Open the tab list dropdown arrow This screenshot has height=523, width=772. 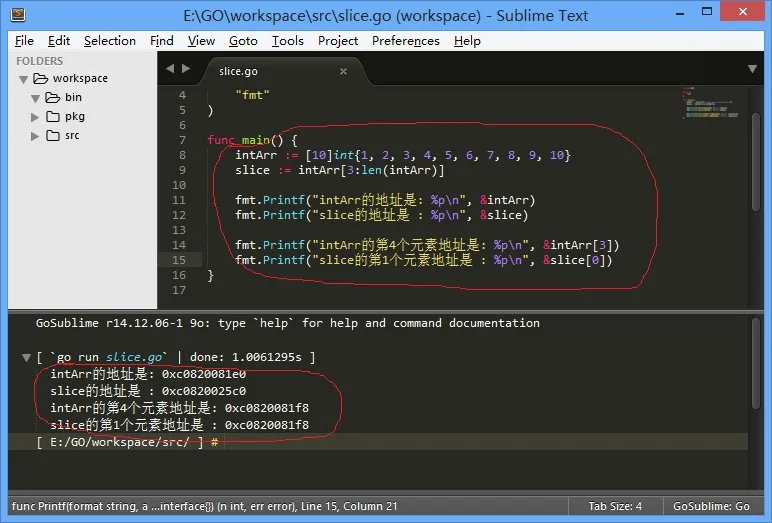752,68
